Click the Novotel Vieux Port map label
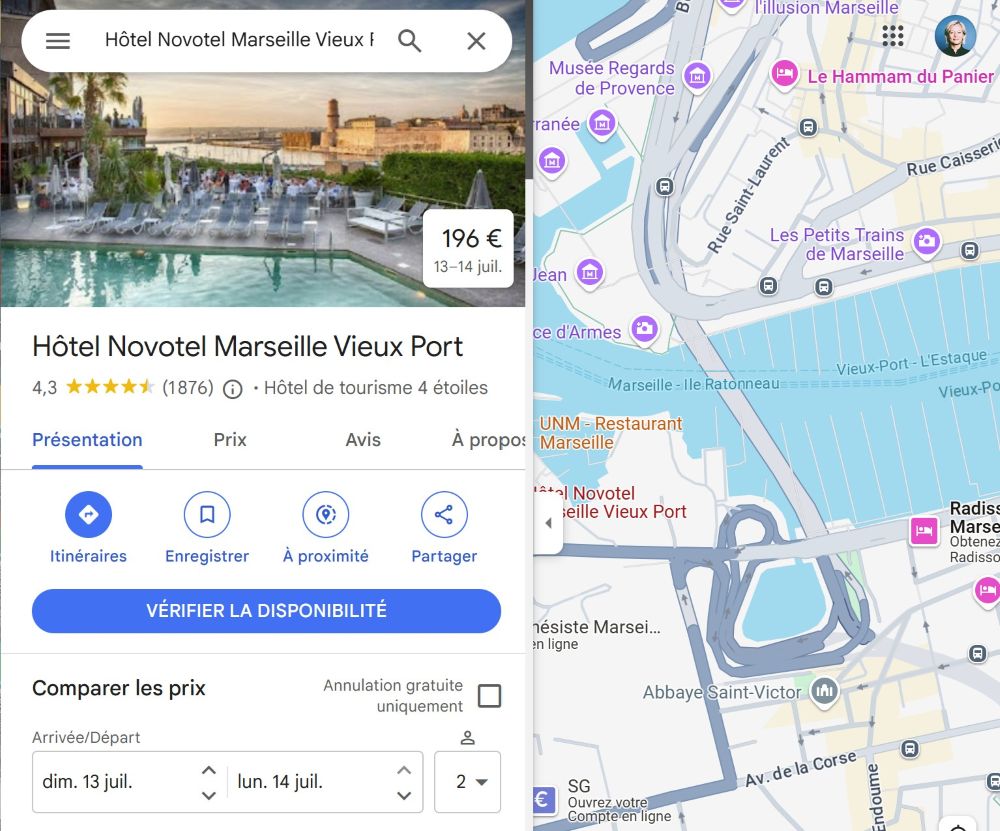1000x831 pixels. 610,503
